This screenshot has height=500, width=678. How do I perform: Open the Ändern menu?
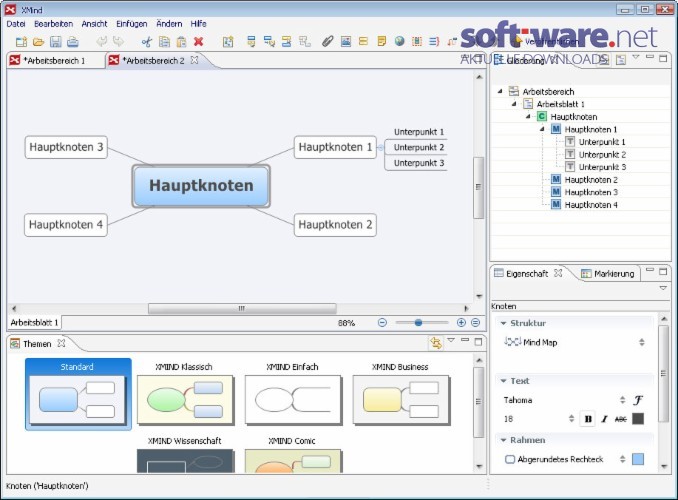click(x=169, y=24)
